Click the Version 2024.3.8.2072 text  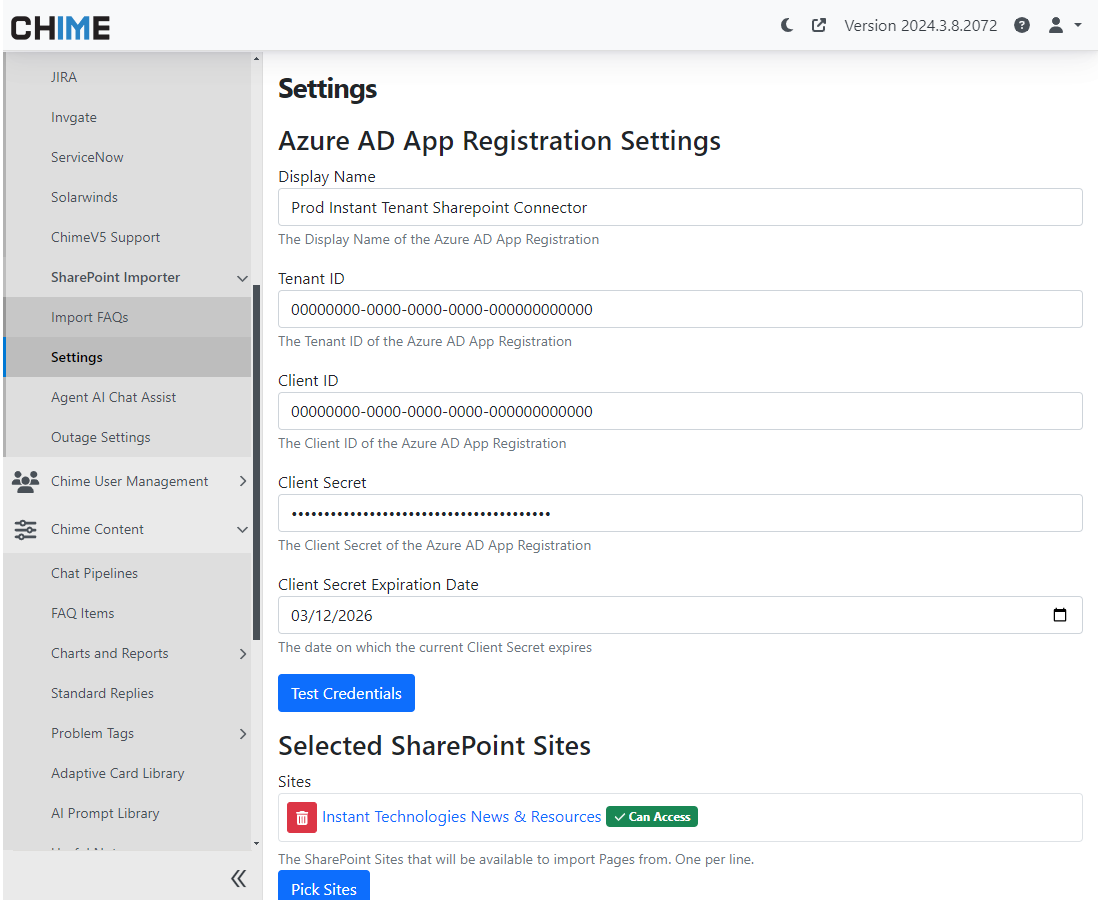(x=920, y=26)
